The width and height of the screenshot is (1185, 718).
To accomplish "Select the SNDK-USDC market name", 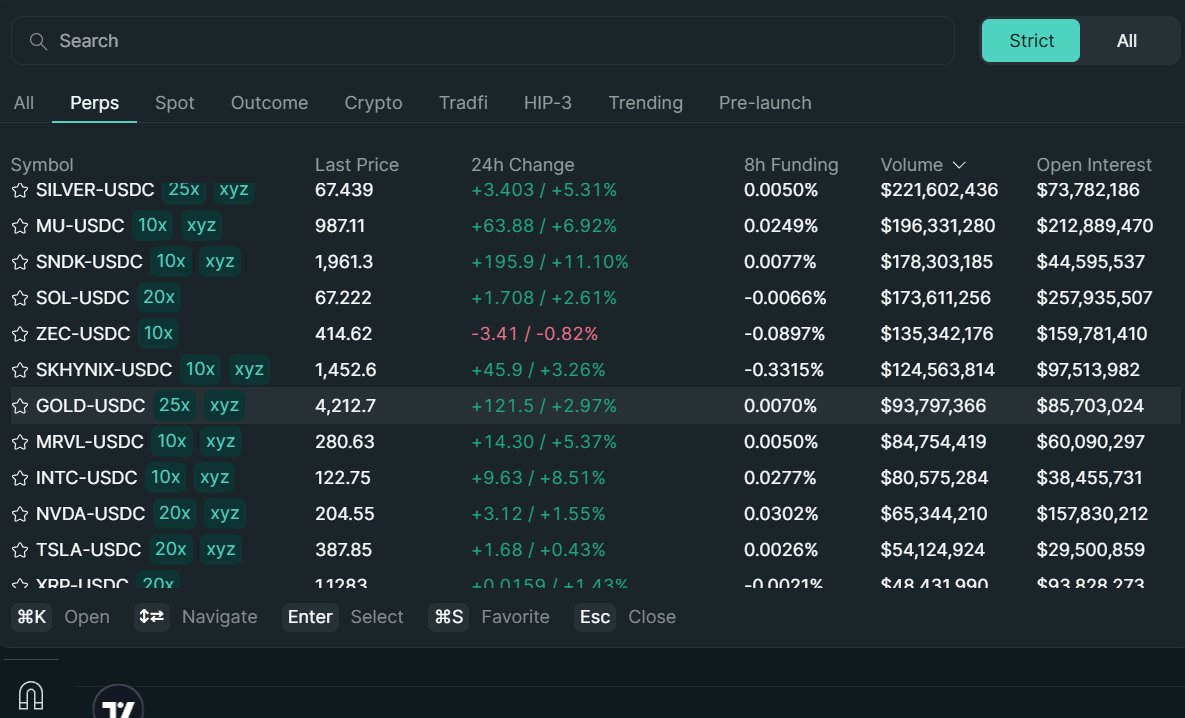I will pos(89,262).
